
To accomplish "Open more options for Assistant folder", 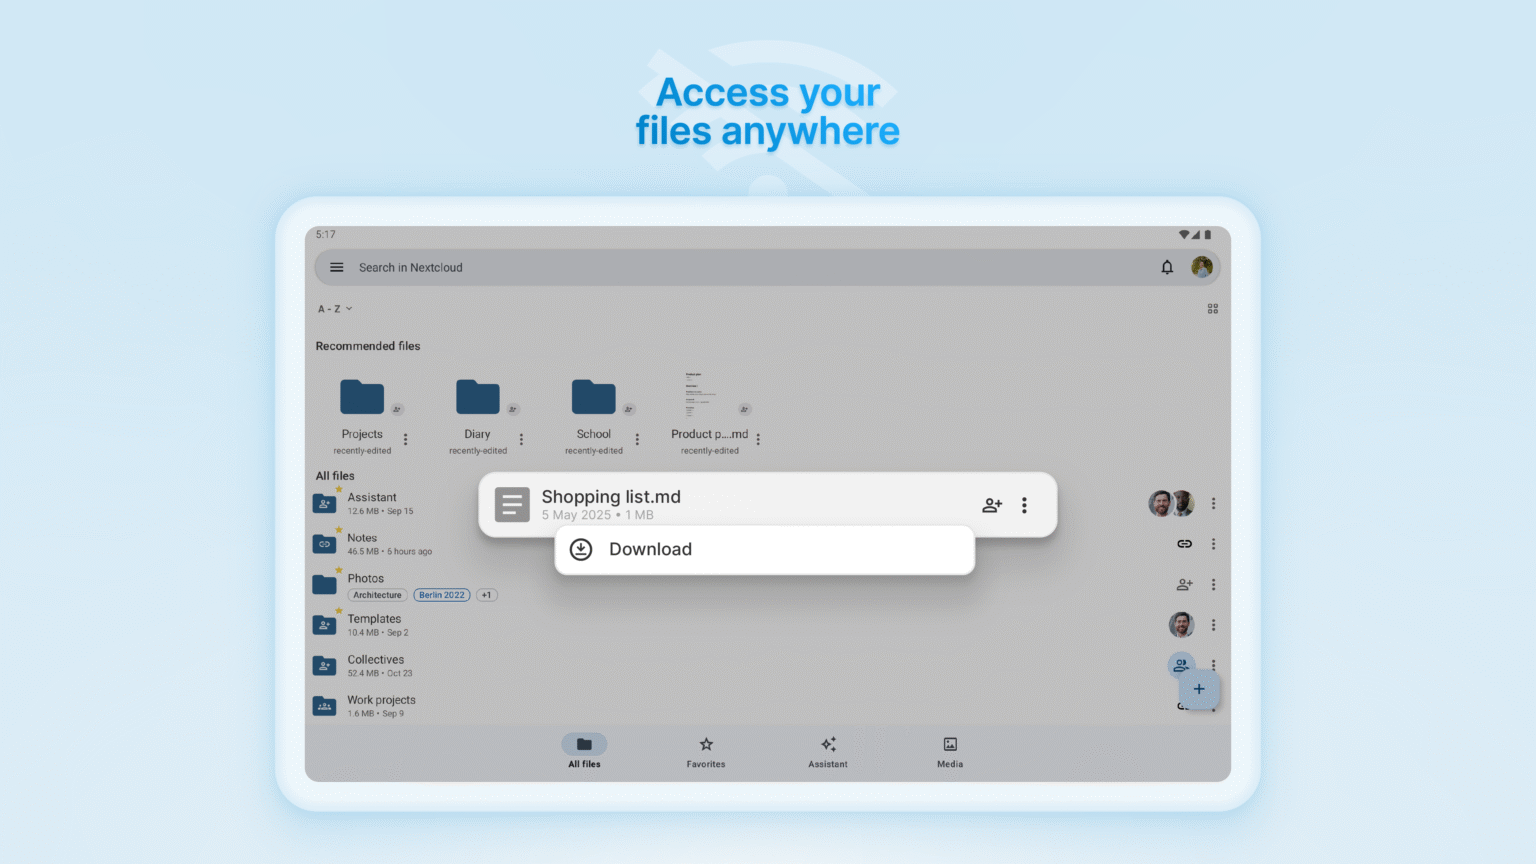I will click(x=1213, y=503).
